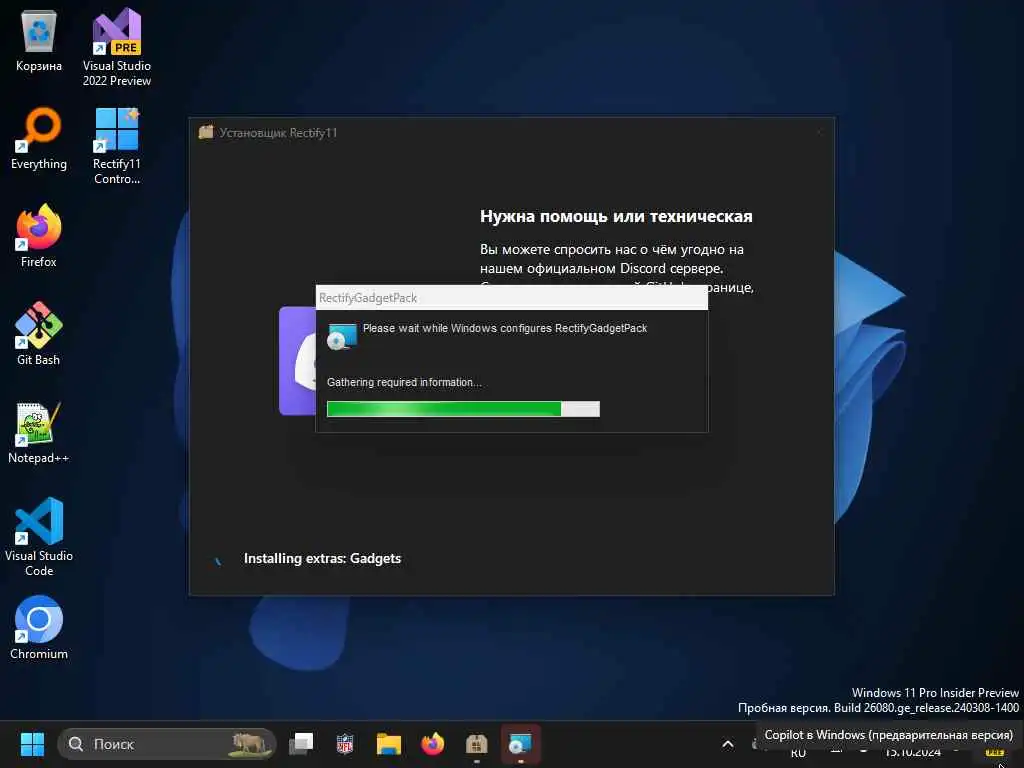Image resolution: width=1024 pixels, height=768 pixels.
Task: Switch to Firefox in the taskbar
Action: coord(432,744)
